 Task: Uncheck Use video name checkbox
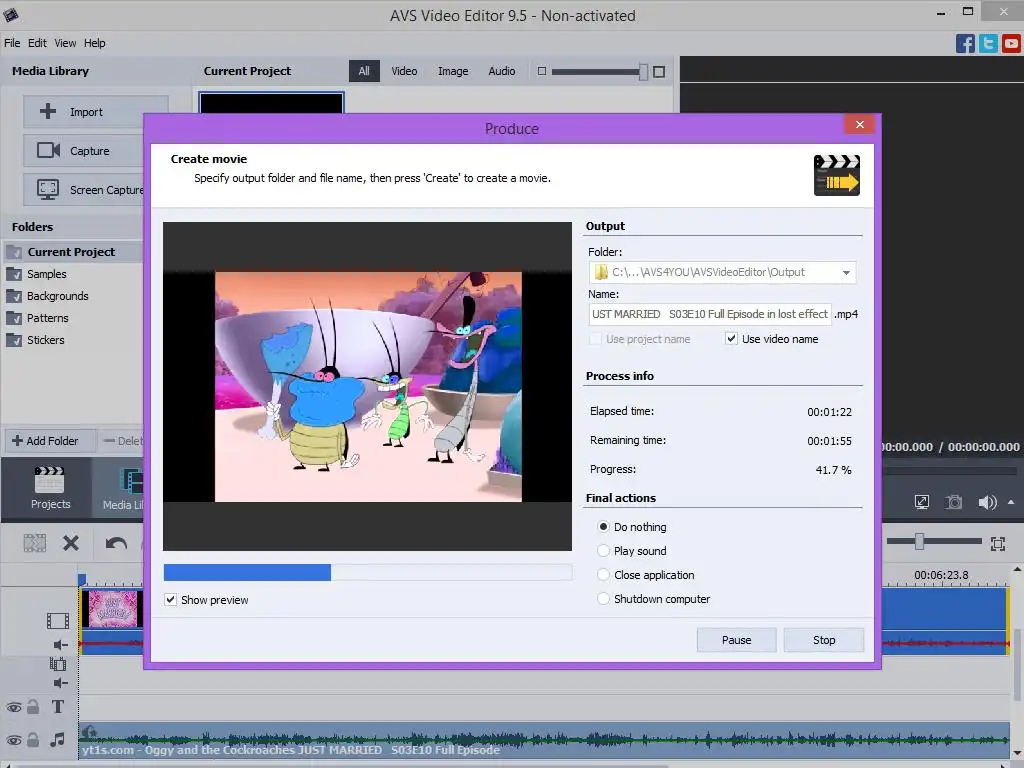[x=731, y=338]
